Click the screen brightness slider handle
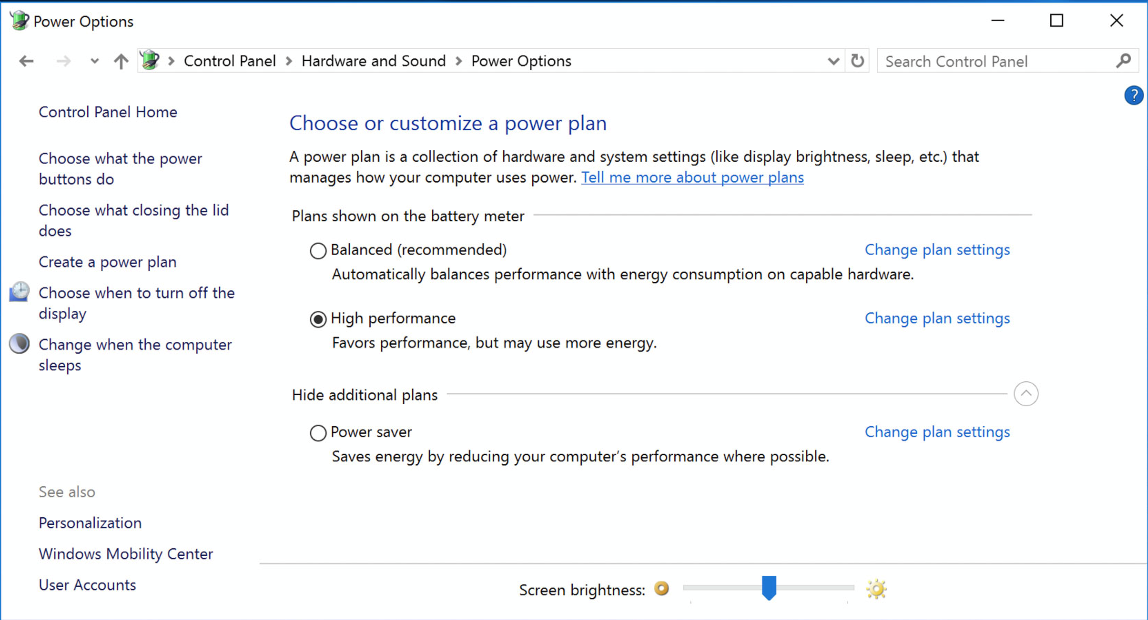This screenshot has height=620, width=1148. coord(768,587)
